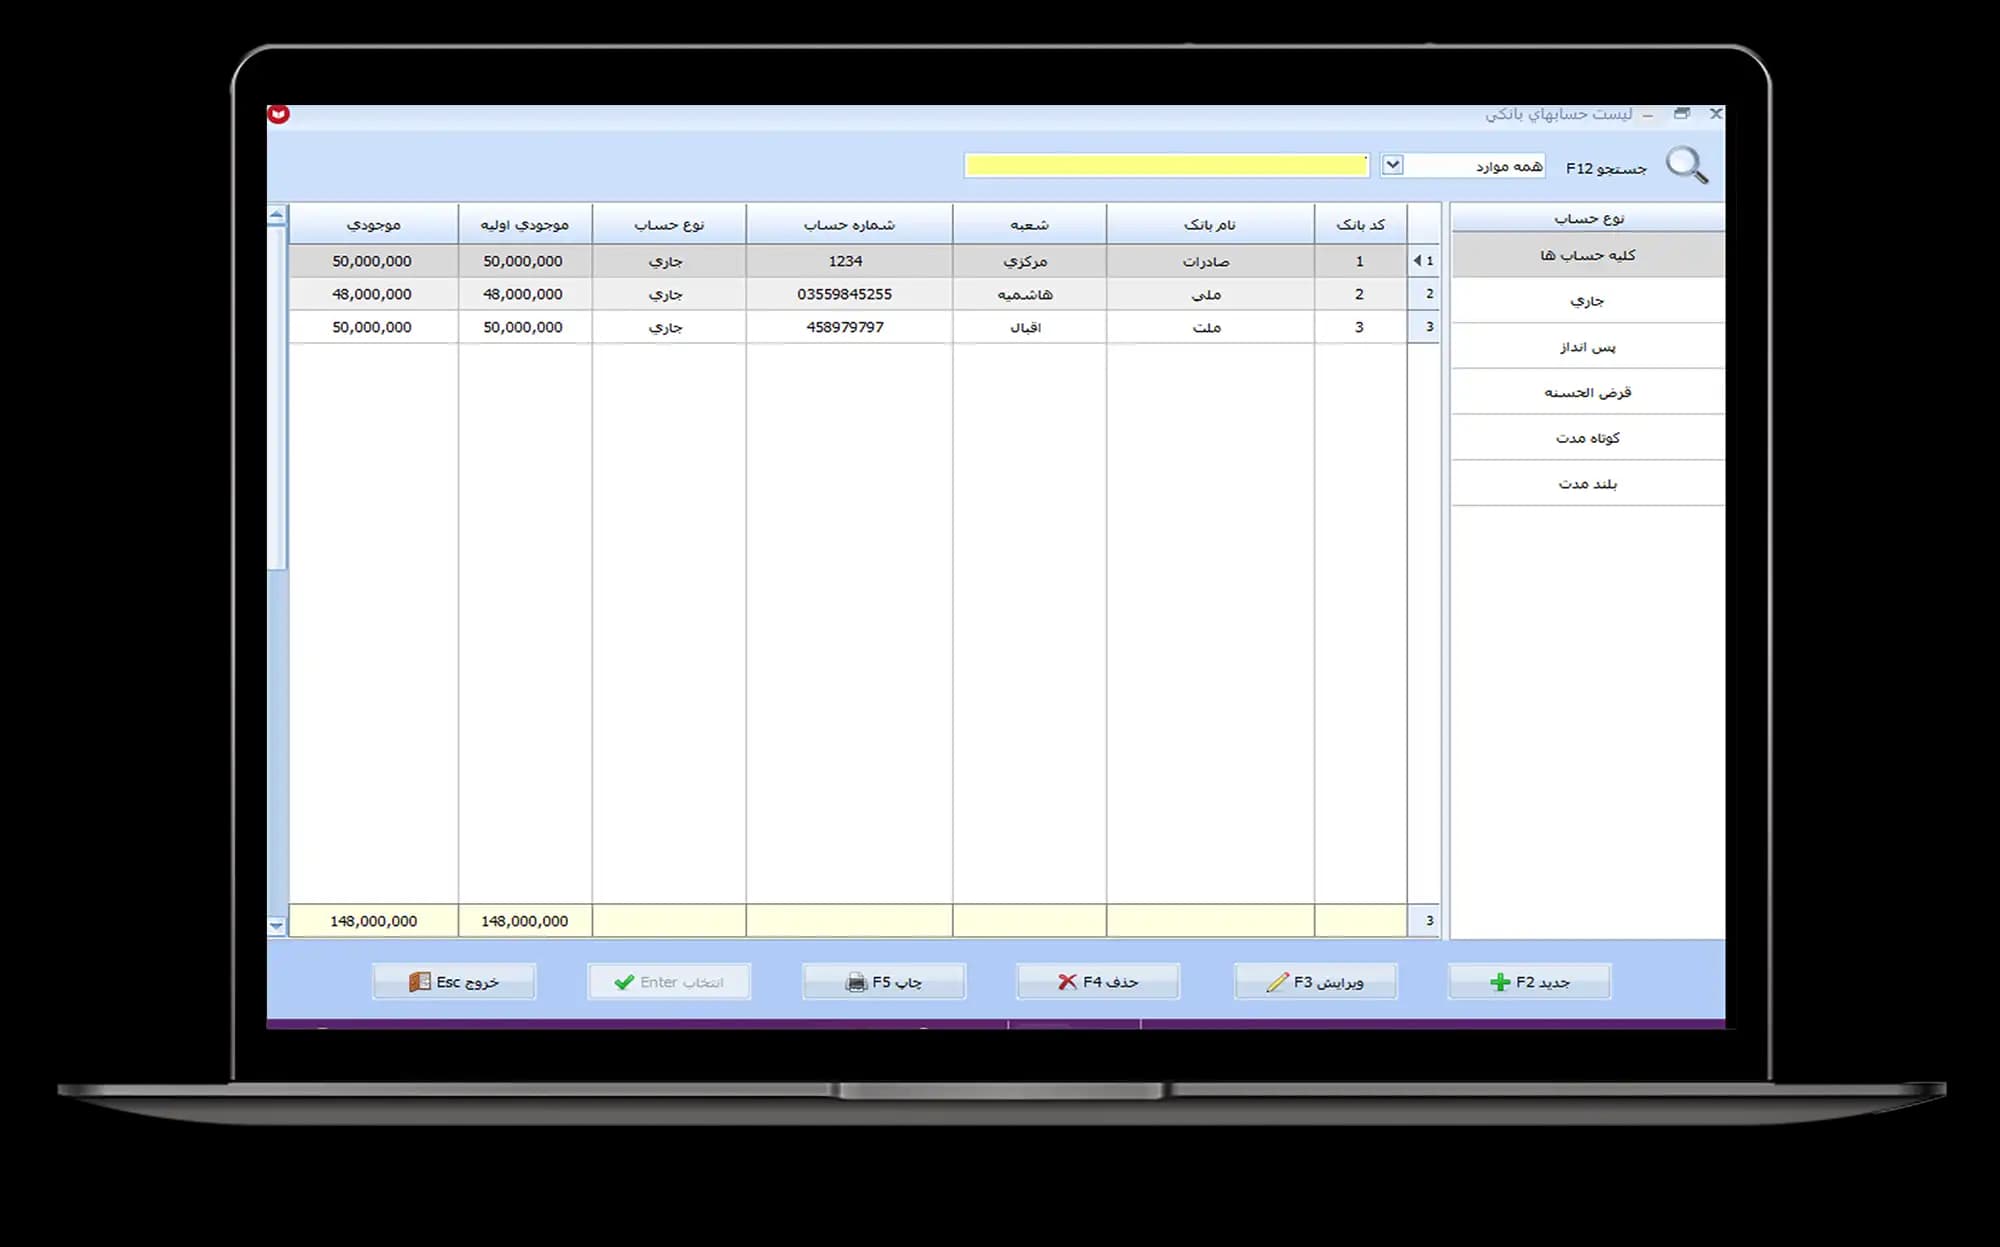Click the 'جستجو F12' search label
This screenshot has width=2000, height=1247.
click(1606, 168)
